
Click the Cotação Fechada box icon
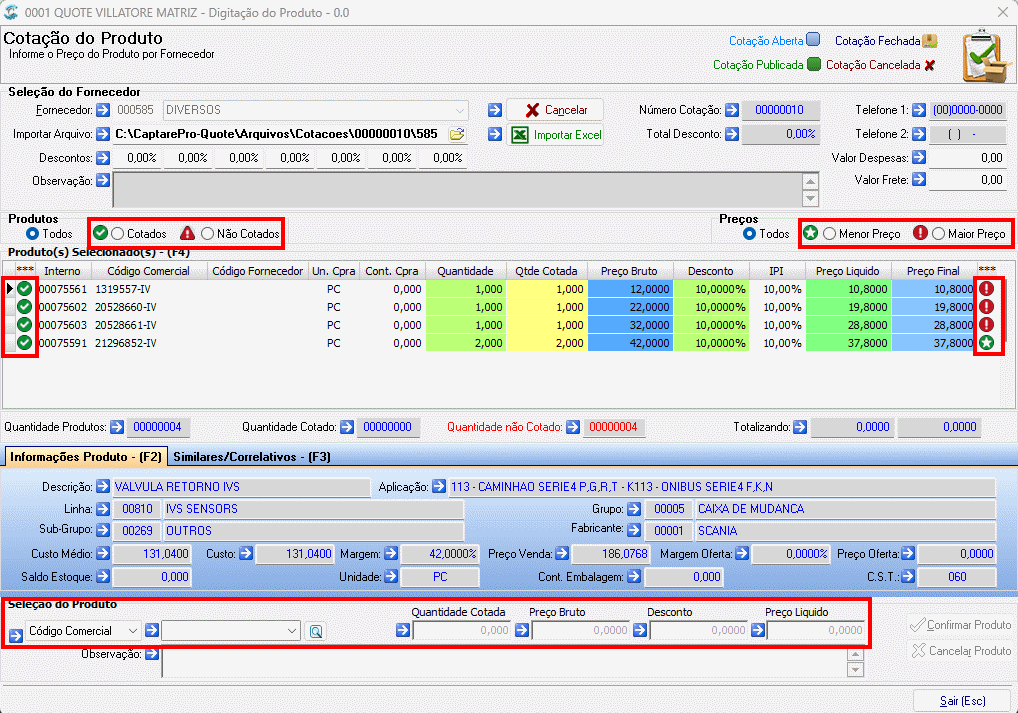(x=930, y=40)
